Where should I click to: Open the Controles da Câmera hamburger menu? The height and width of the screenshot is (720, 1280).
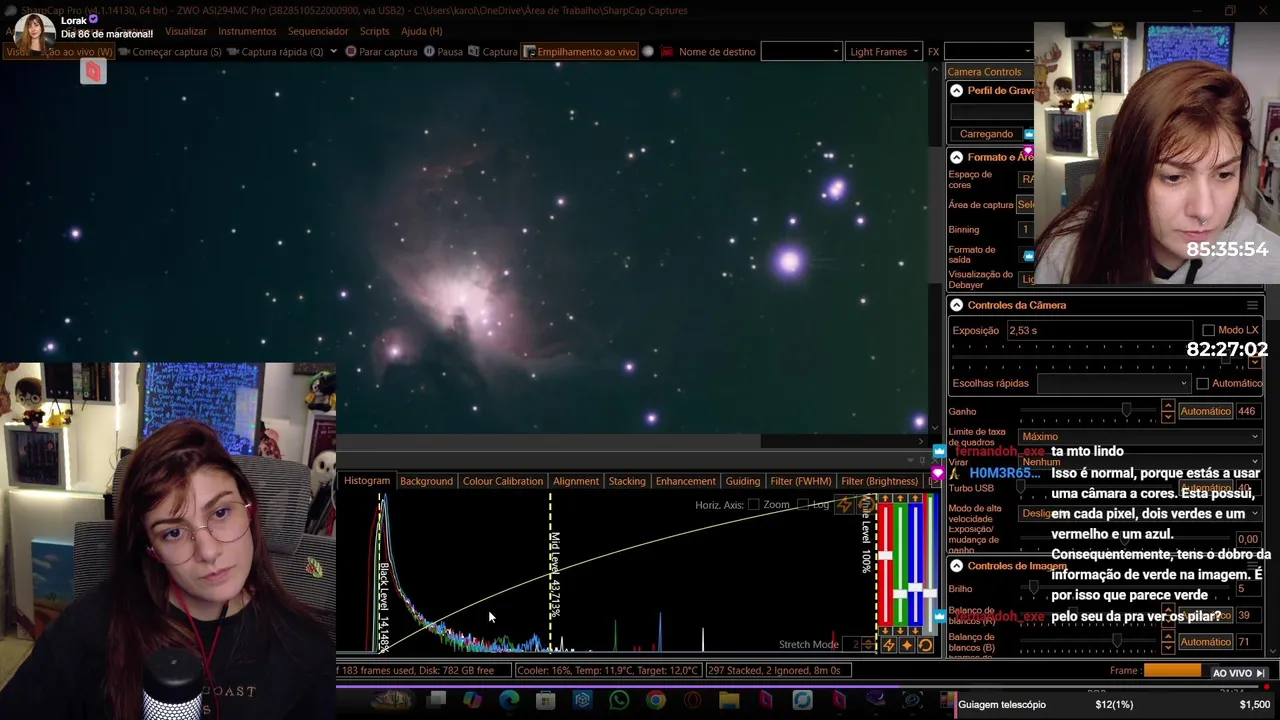(1252, 305)
